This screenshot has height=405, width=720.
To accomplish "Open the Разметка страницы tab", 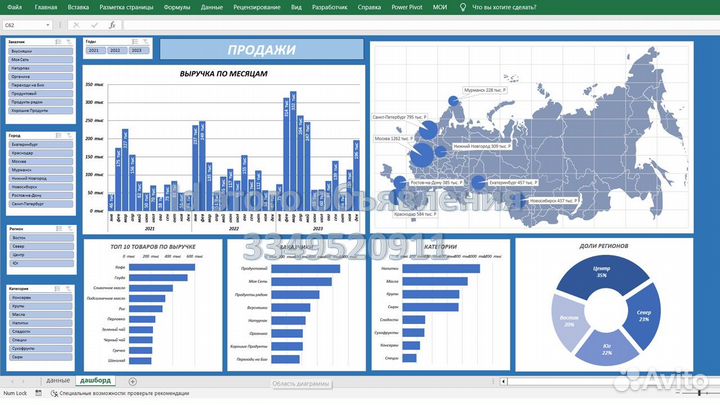I will pyautogui.click(x=126, y=7).
